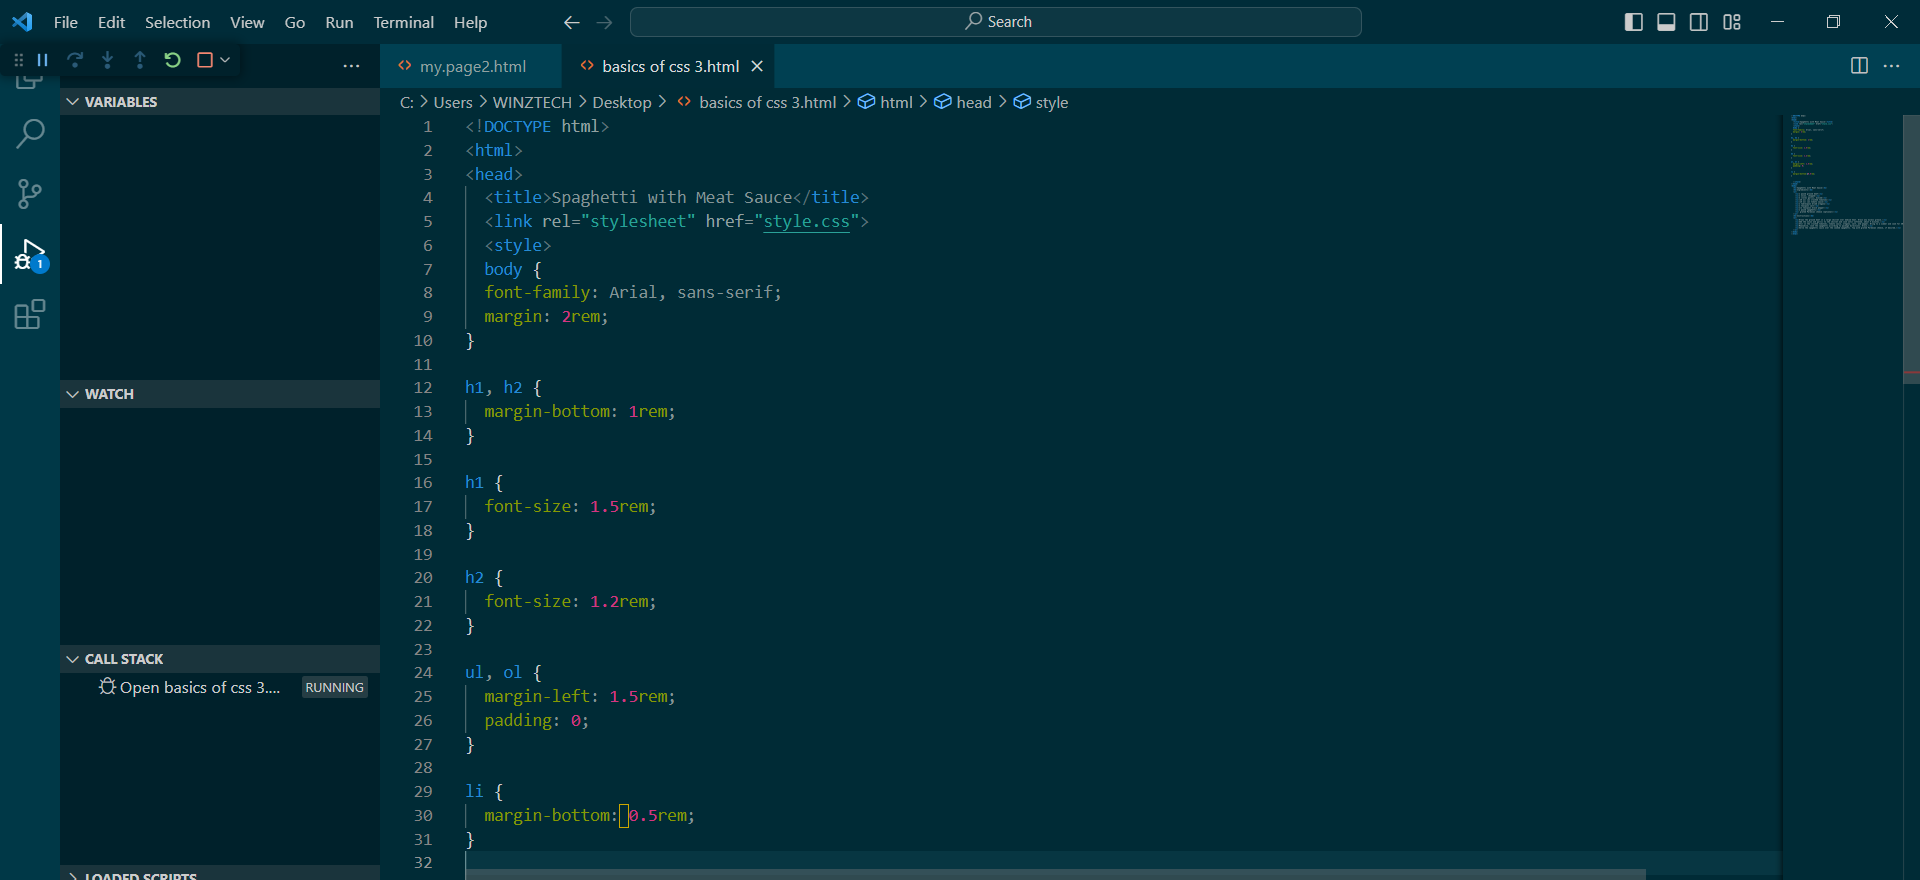Toggle the bottom panel visibility
The image size is (1920, 880).
1666,22
